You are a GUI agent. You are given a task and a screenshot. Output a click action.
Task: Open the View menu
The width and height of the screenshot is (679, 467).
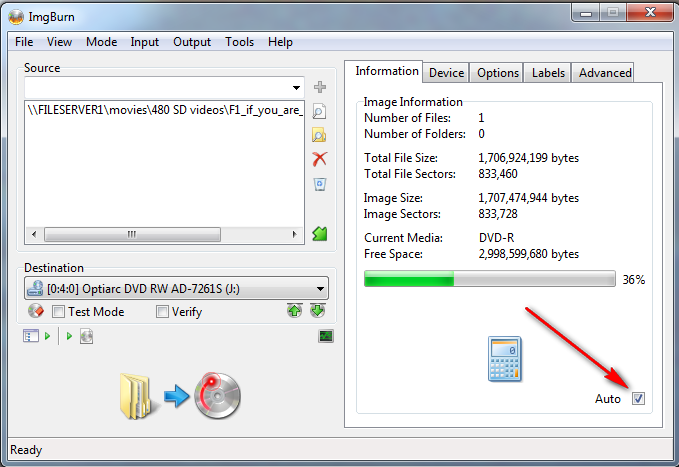[x=59, y=42]
